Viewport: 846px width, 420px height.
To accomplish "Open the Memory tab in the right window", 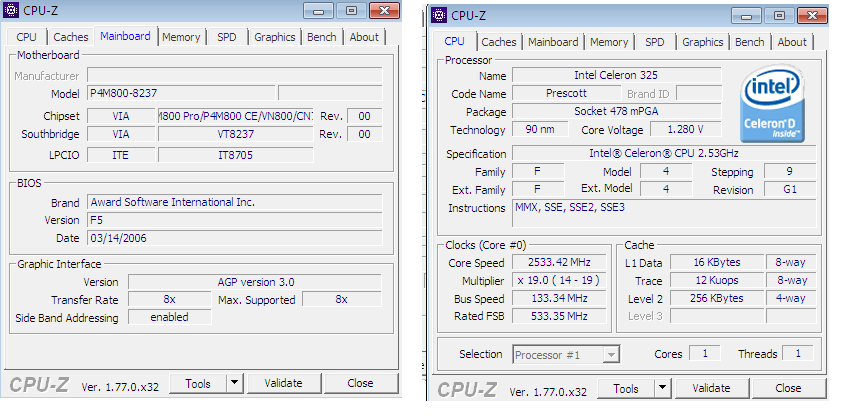I will pyautogui.click(x=609, y=42).
